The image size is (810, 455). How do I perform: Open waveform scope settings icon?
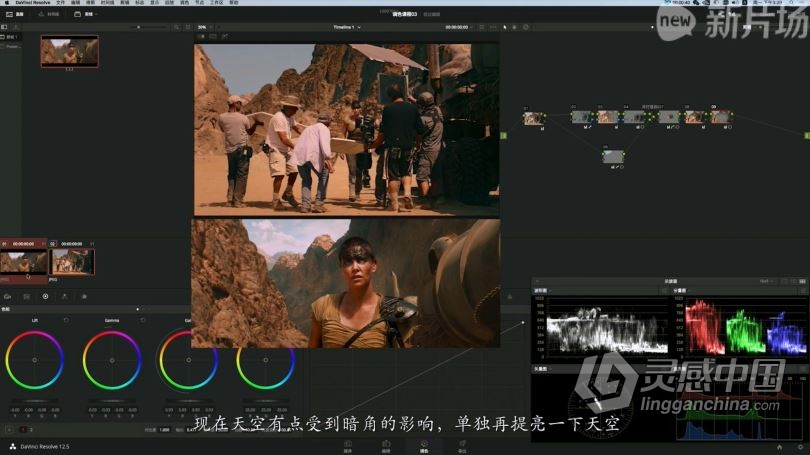(664, 291)
